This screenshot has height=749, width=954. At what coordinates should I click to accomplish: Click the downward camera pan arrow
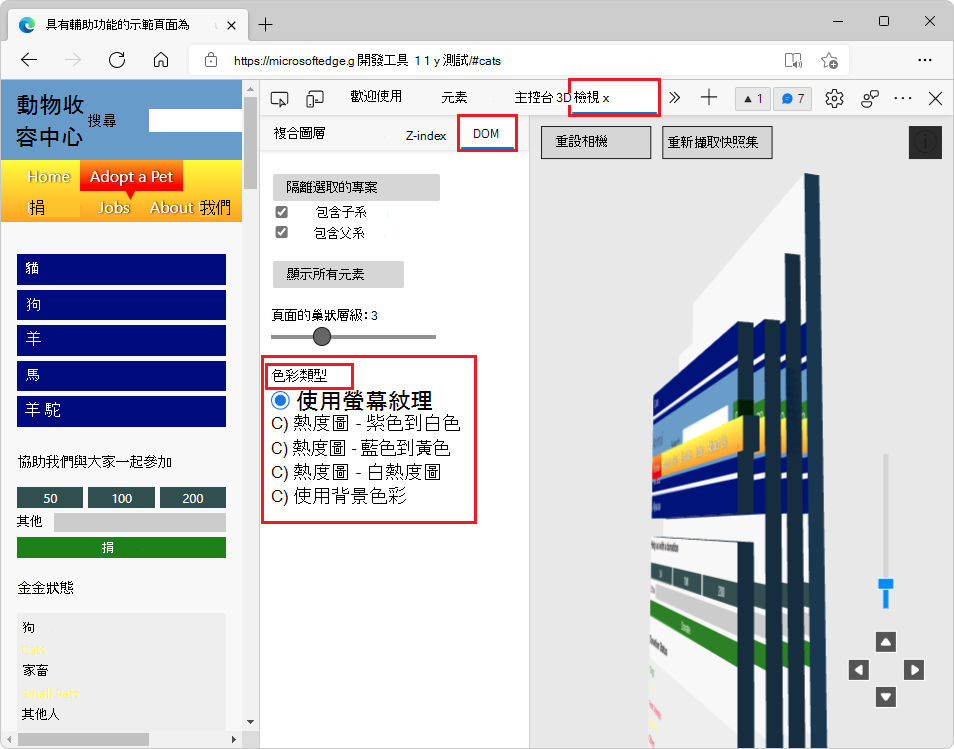885,697
